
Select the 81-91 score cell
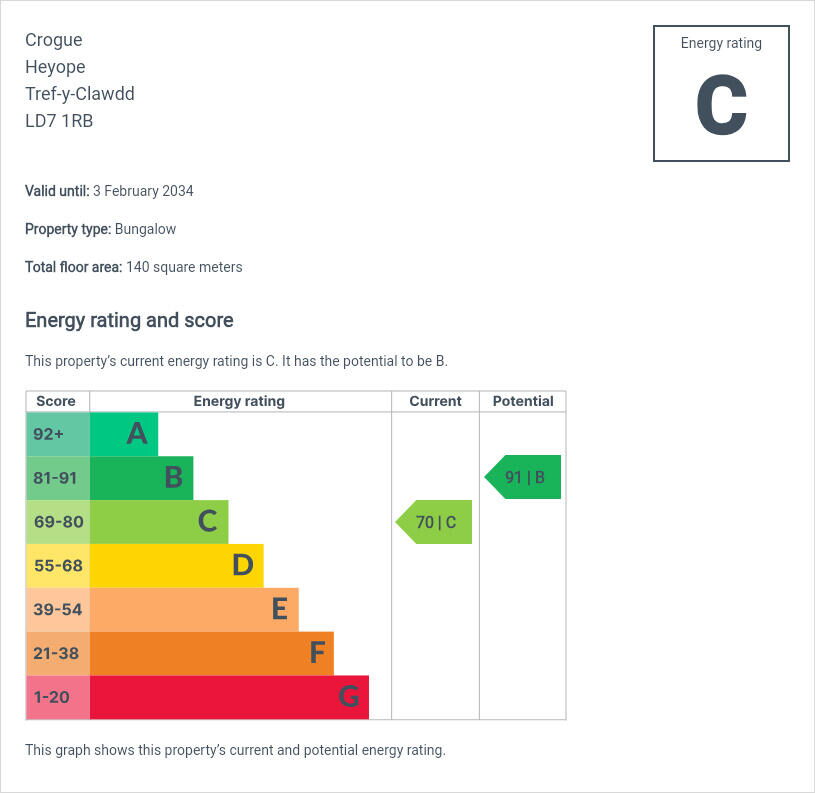click(58, 478)
